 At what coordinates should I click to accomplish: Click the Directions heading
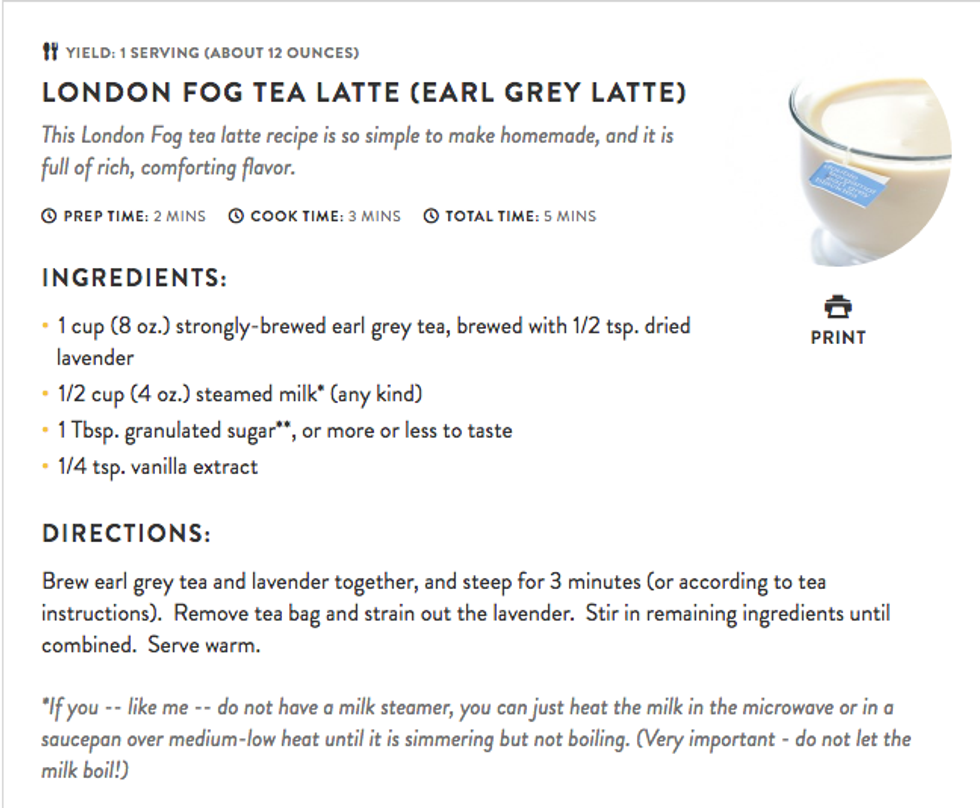pos(126,534)
